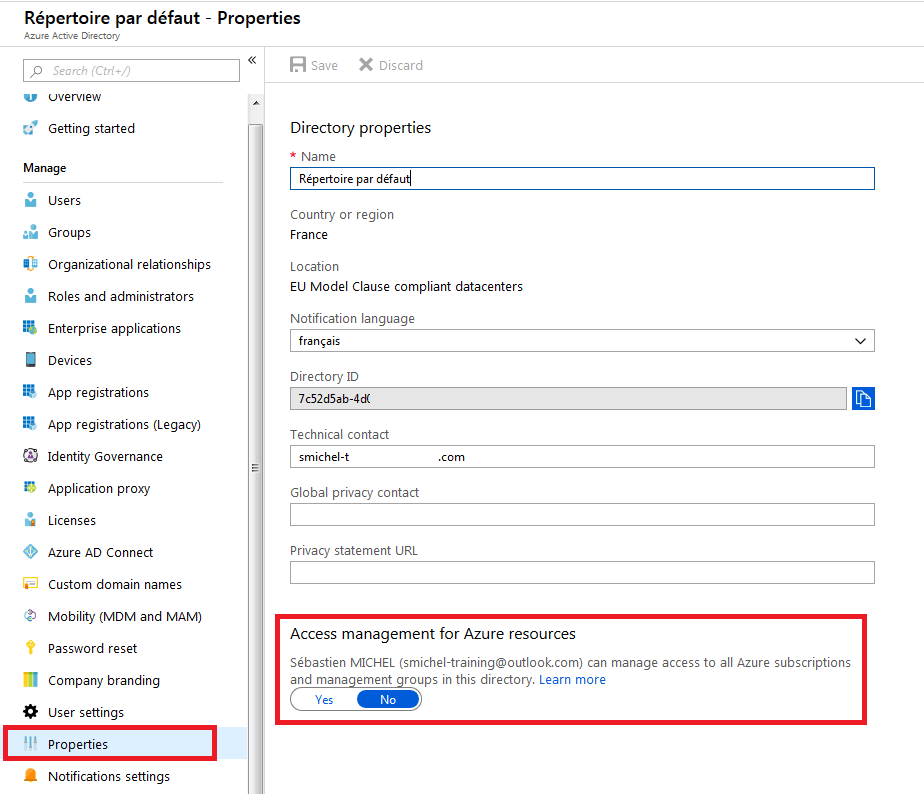Select Custom domain names menu item
The image size is (924, 794).
coord(114,584)
